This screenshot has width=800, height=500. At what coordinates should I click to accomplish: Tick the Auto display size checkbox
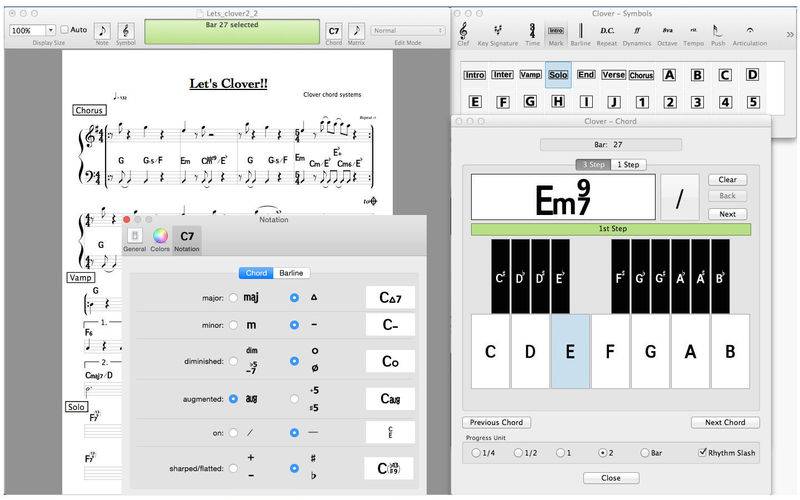(x=65, y=30)
